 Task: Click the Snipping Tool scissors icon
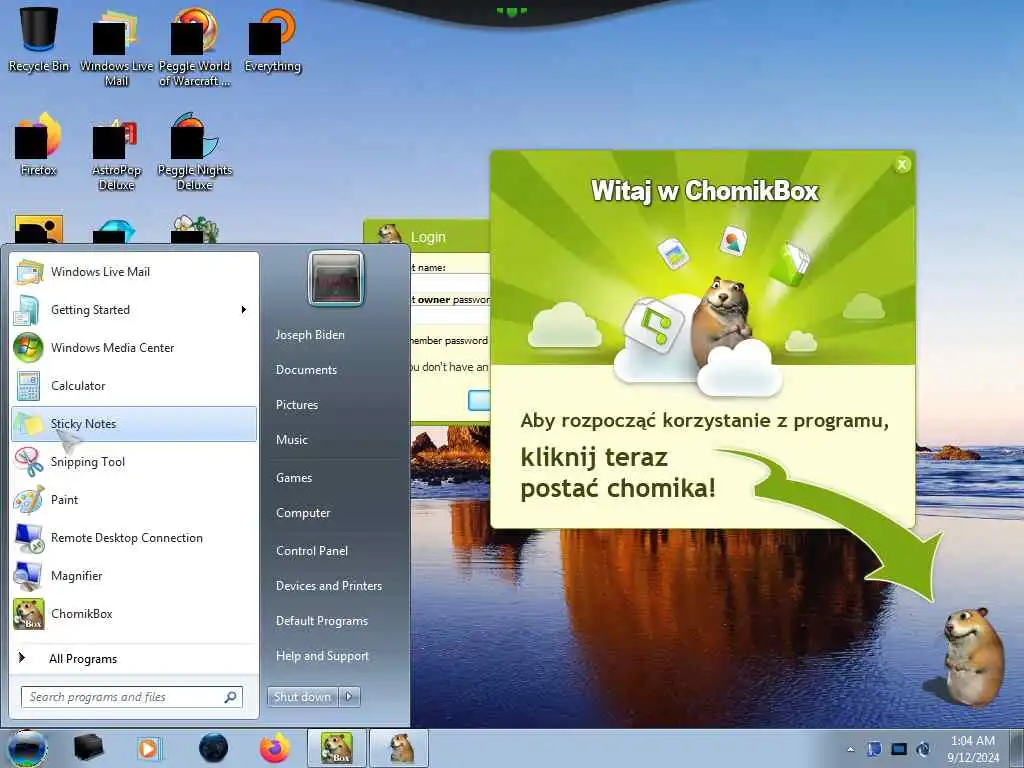click(x=29, y=462)
